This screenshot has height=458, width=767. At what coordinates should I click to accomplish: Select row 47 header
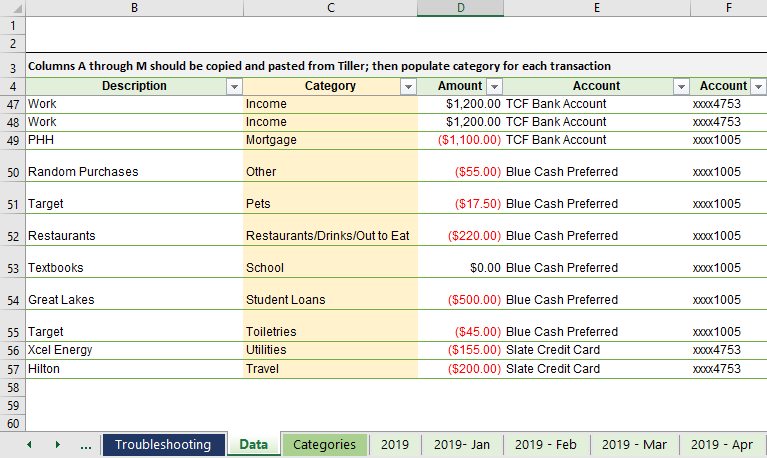coord(13,104)
